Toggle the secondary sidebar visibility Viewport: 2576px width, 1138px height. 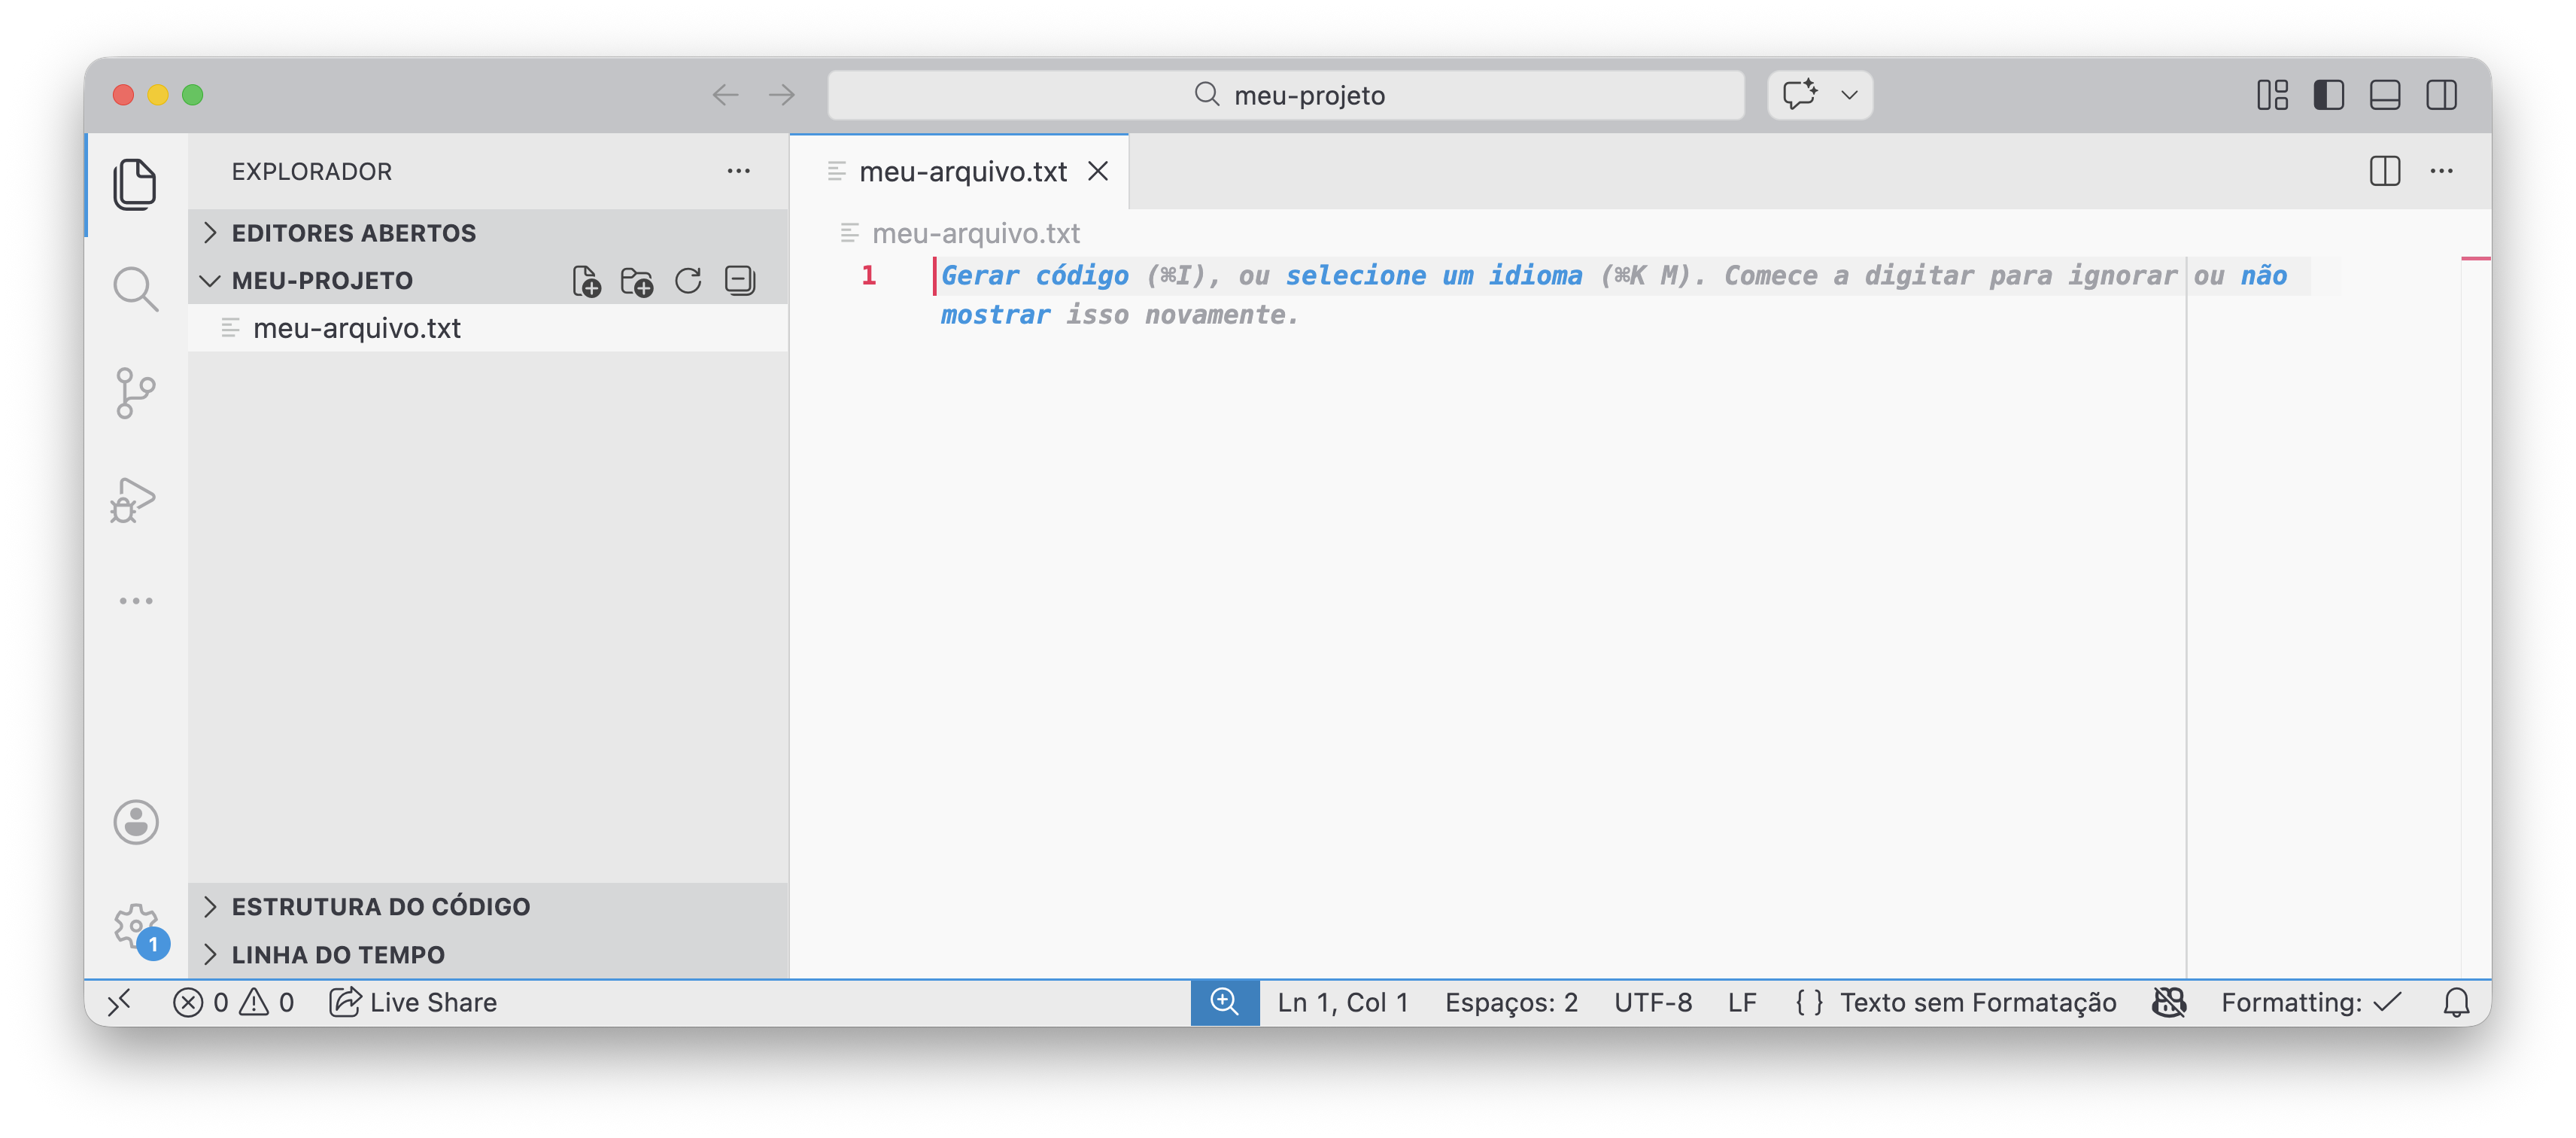coord(2441,95)
